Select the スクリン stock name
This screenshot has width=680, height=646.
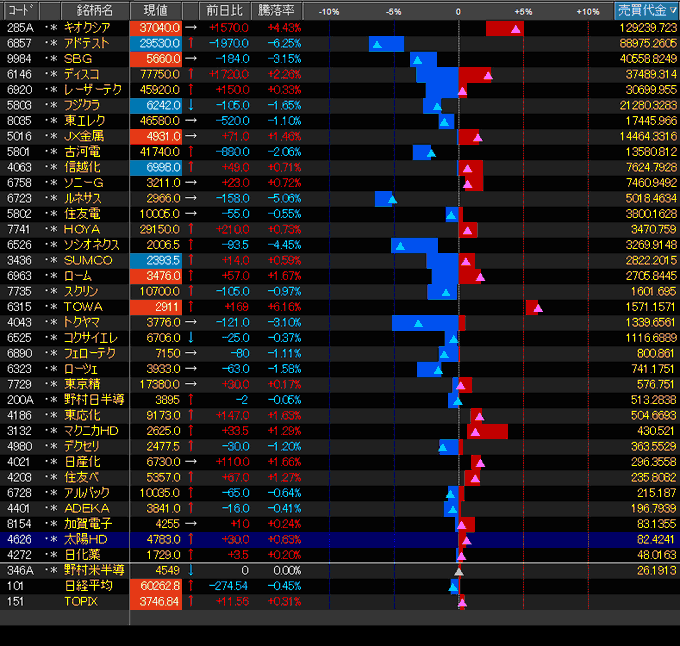(81, 291)
